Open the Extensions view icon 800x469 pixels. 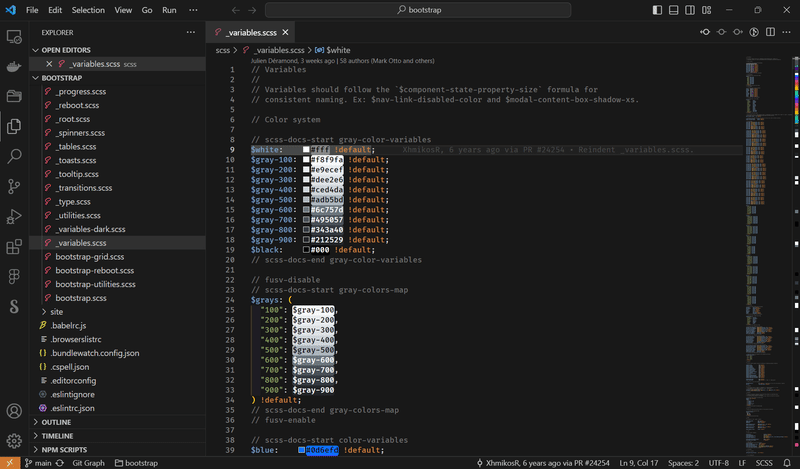pos(14,246)
